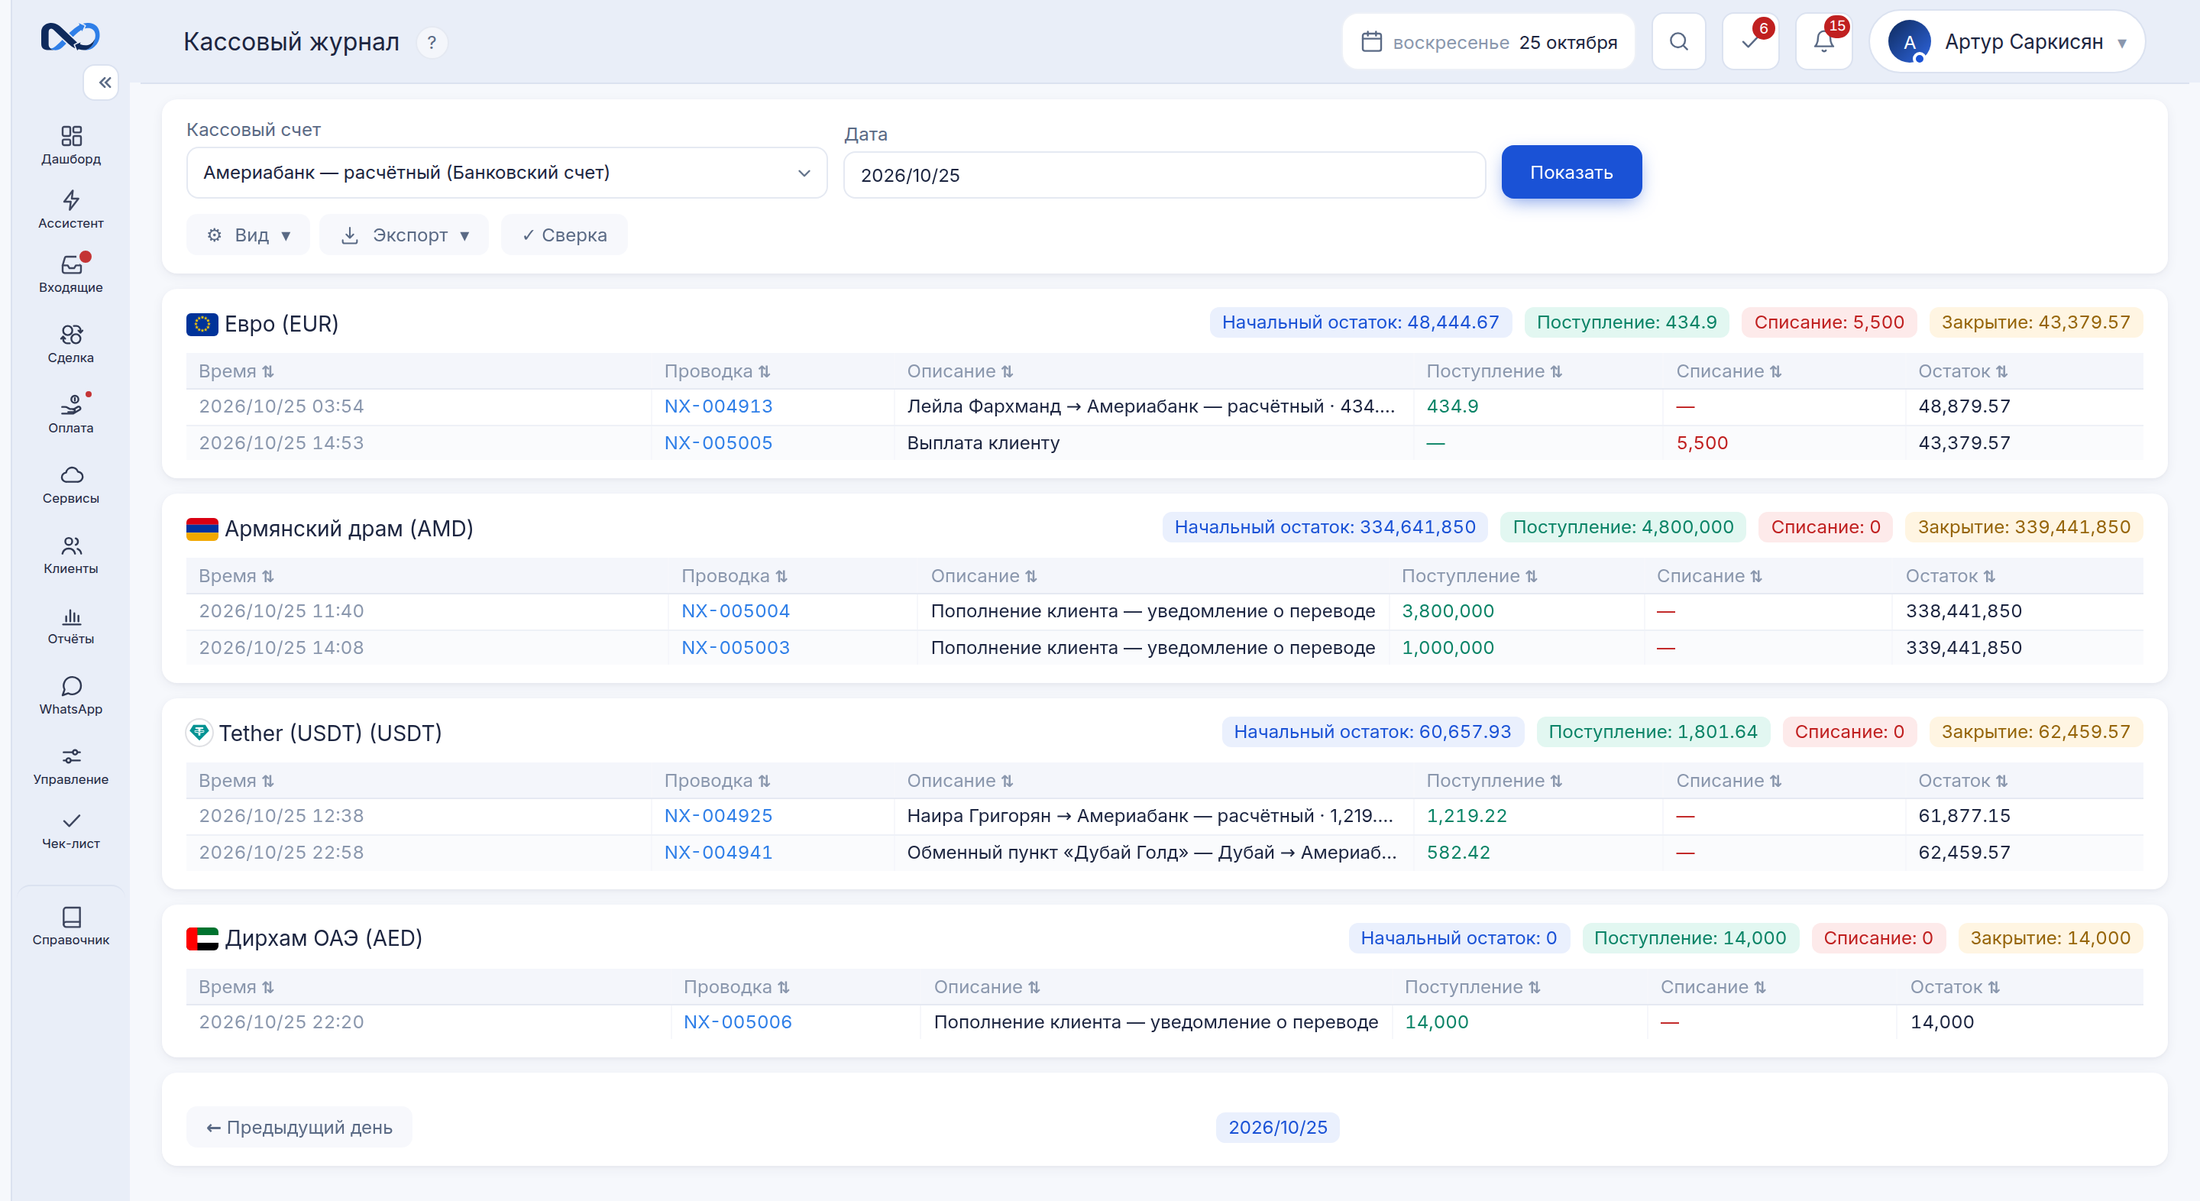This screenshot has width=2200, height=1201.
Task: Click the infinity logo
Action: click(x=70, y=37)
